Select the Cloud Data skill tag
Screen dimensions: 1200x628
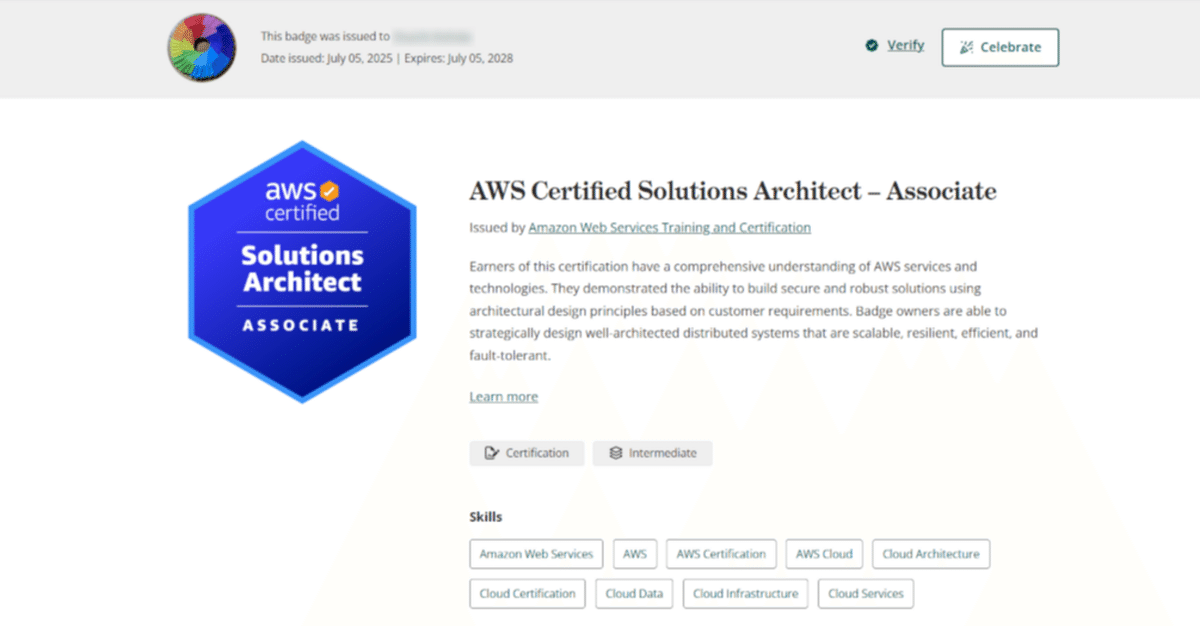pos(635,593)
